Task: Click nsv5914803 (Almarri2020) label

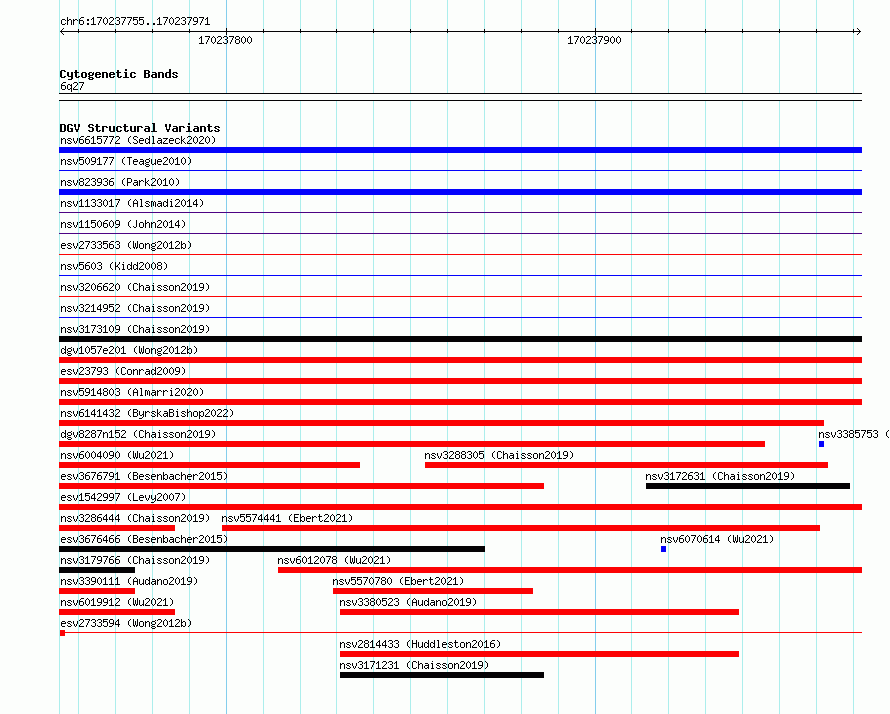Action: coord(132,392)
